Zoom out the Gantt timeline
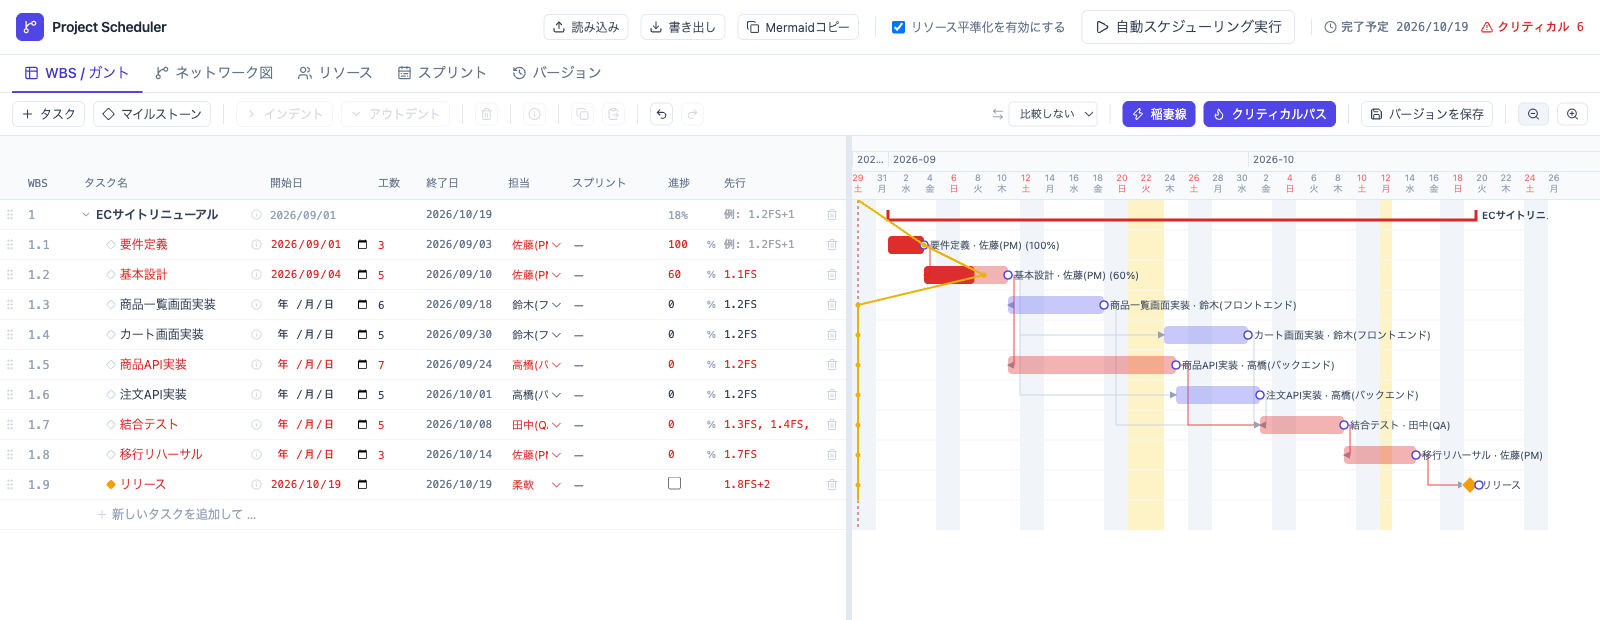 click(x=1533, y=114)
